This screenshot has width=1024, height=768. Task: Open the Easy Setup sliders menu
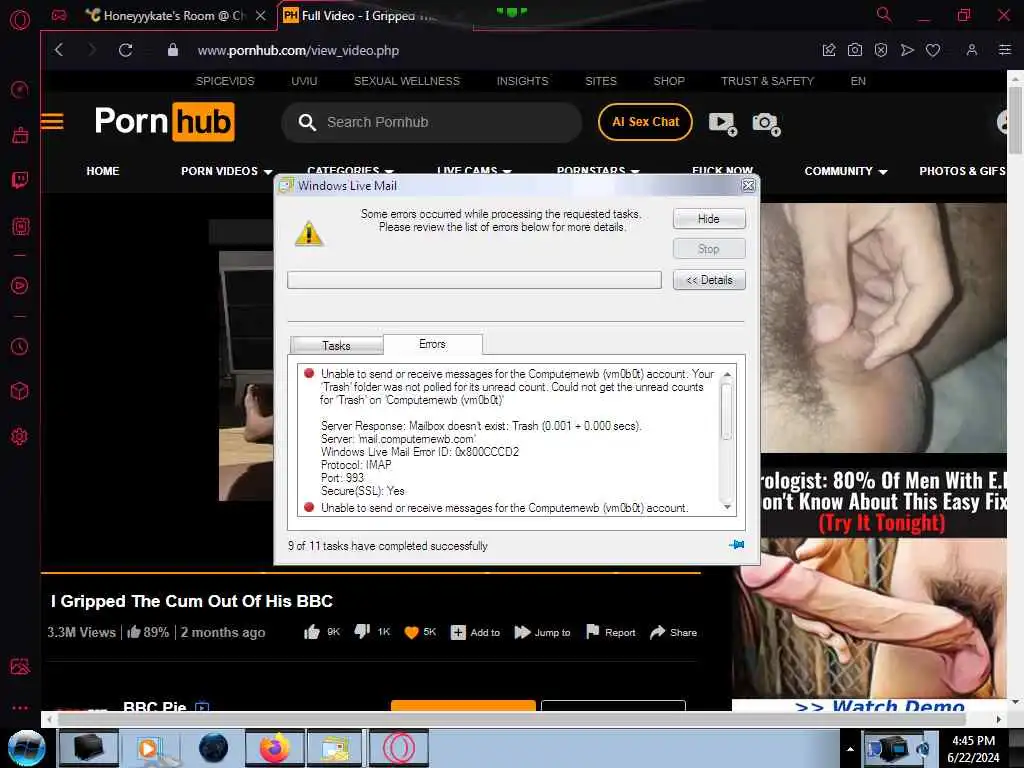point(1005,50)
